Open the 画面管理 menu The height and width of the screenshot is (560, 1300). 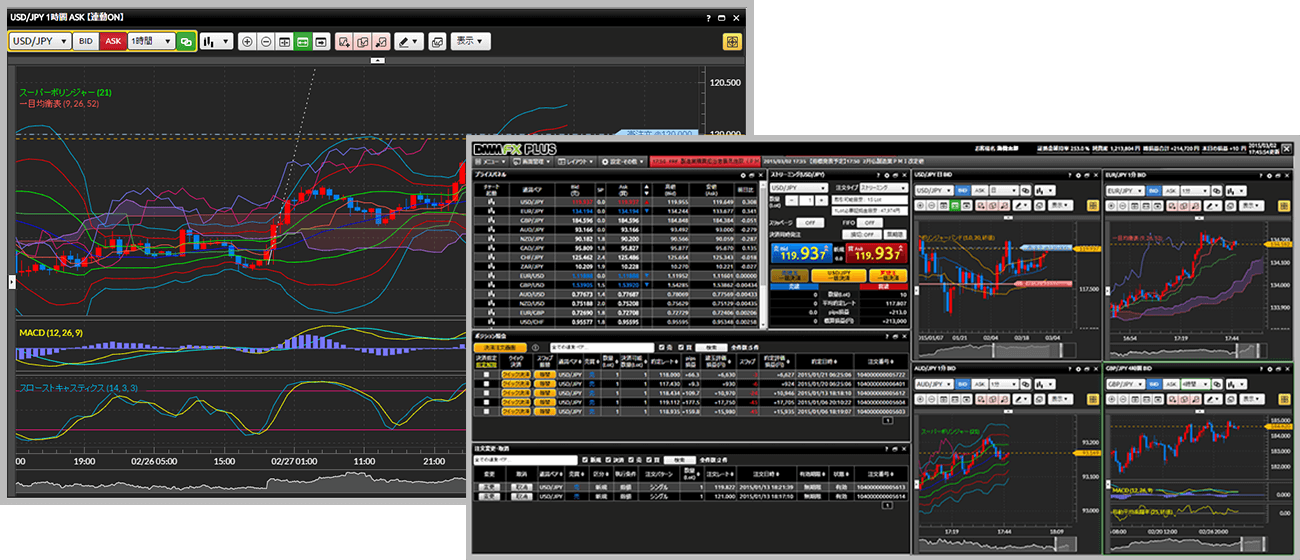pyautogui.click(x=531, y=161)
